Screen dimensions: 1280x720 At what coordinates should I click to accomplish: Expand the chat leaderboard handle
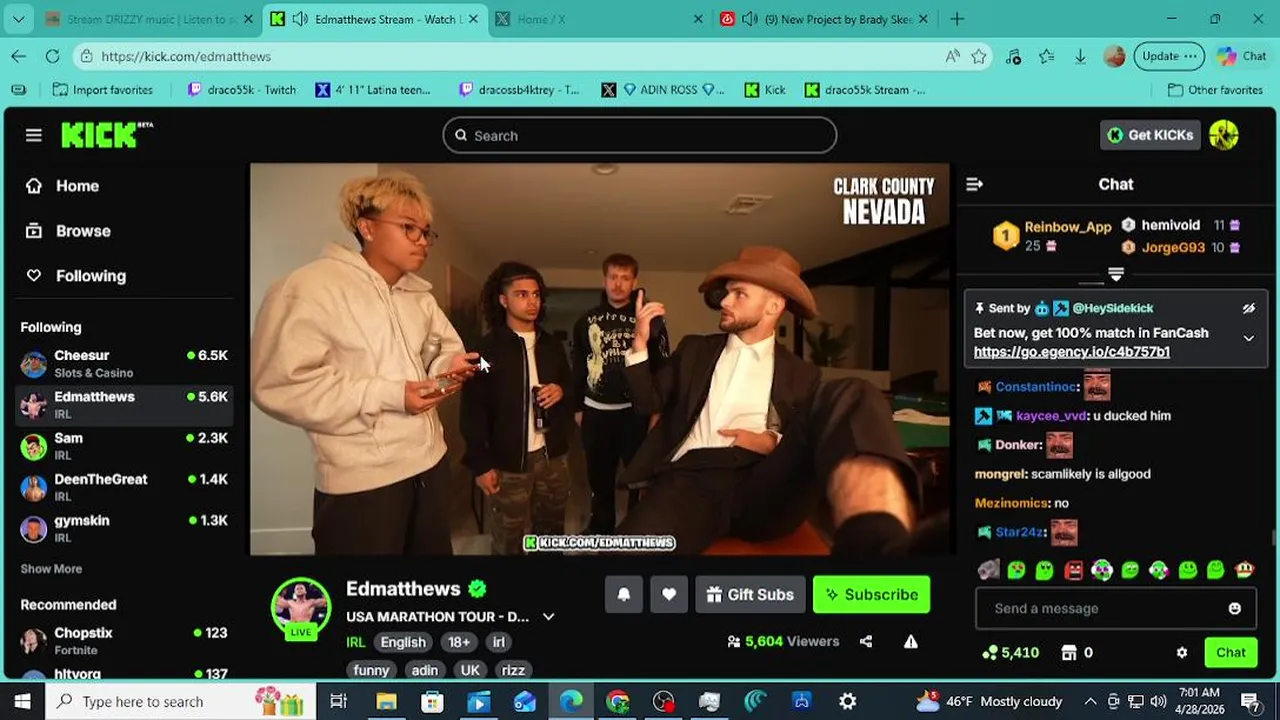(1116, 274)
